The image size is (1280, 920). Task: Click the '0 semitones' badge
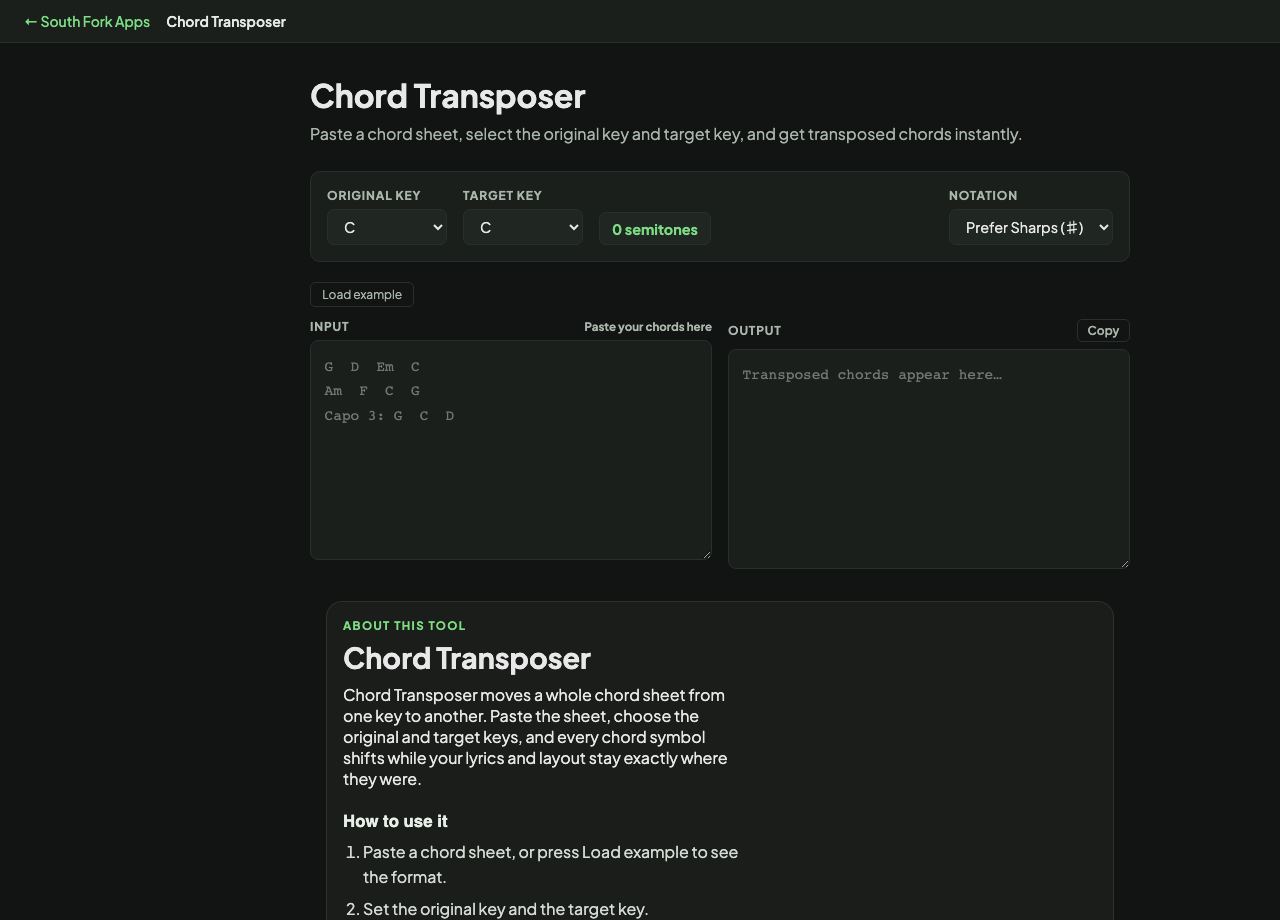point(655,229)
